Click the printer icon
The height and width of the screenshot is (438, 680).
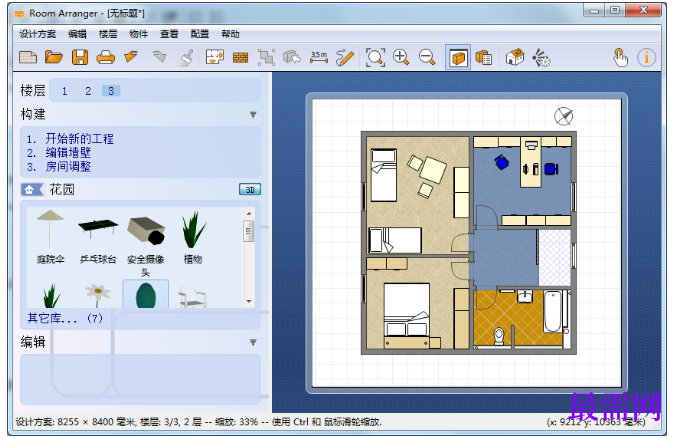click(105, 57)
